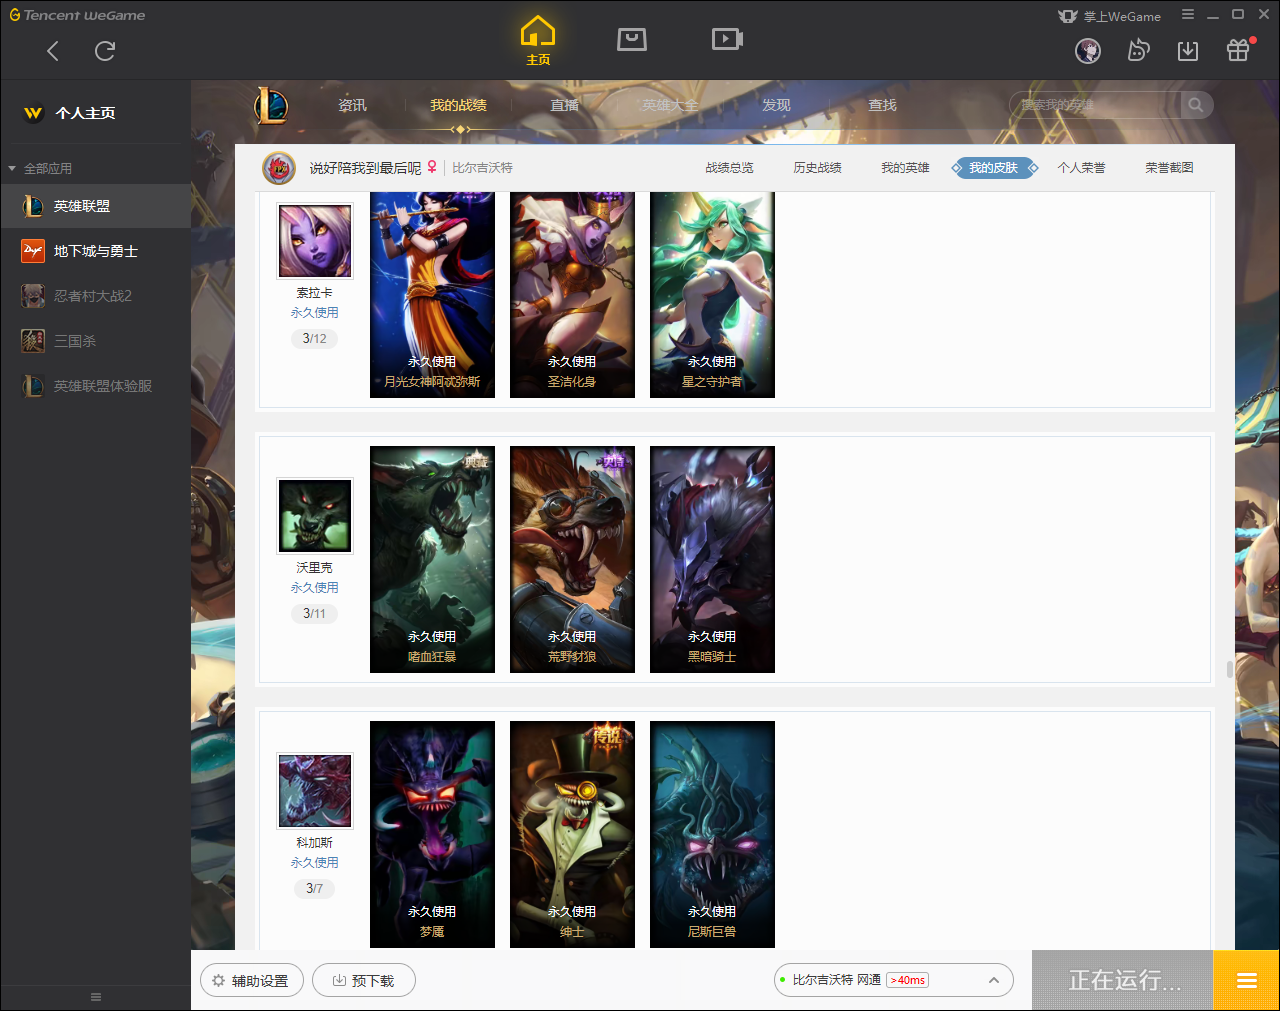Open the 嗜血狂暴 skin card

click(432, 559)
